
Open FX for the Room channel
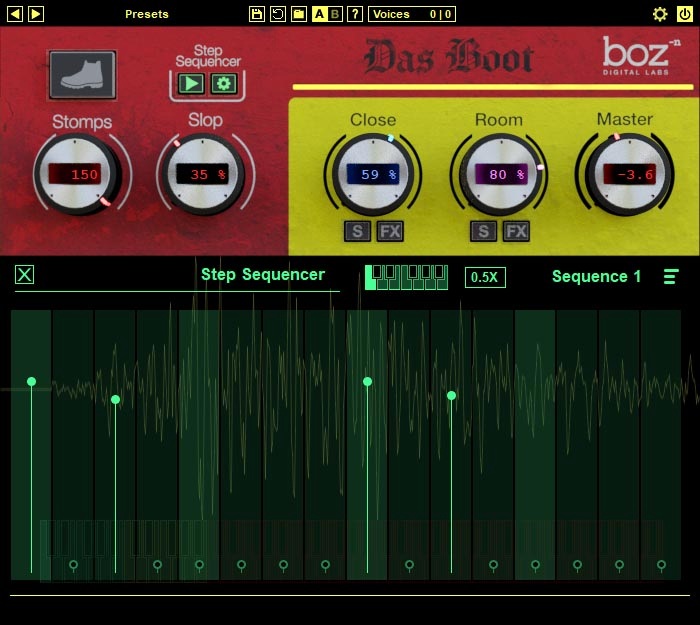pos(516,231)
